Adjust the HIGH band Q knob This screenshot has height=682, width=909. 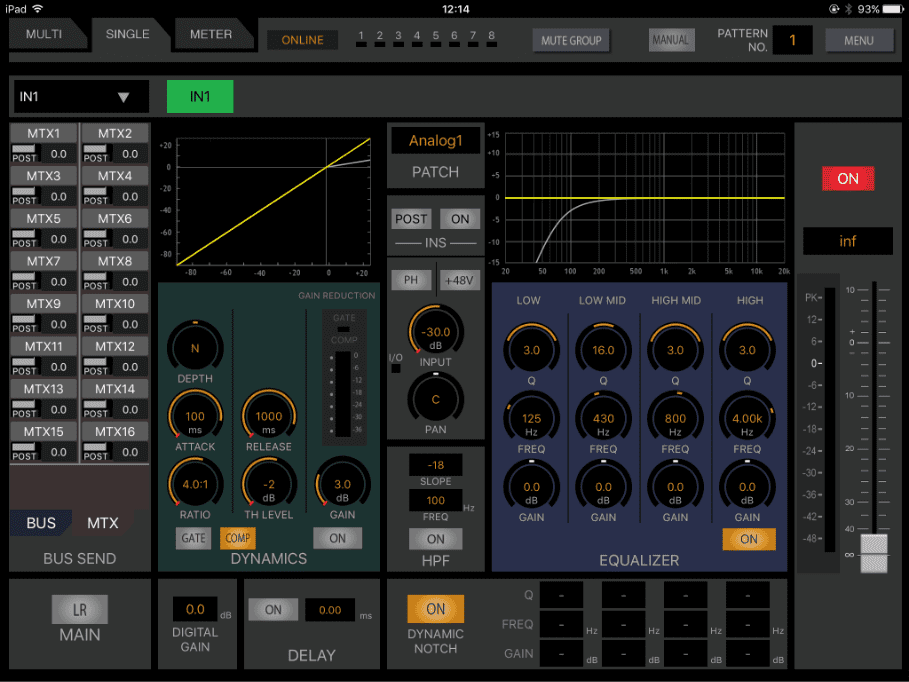coord(747,350)
